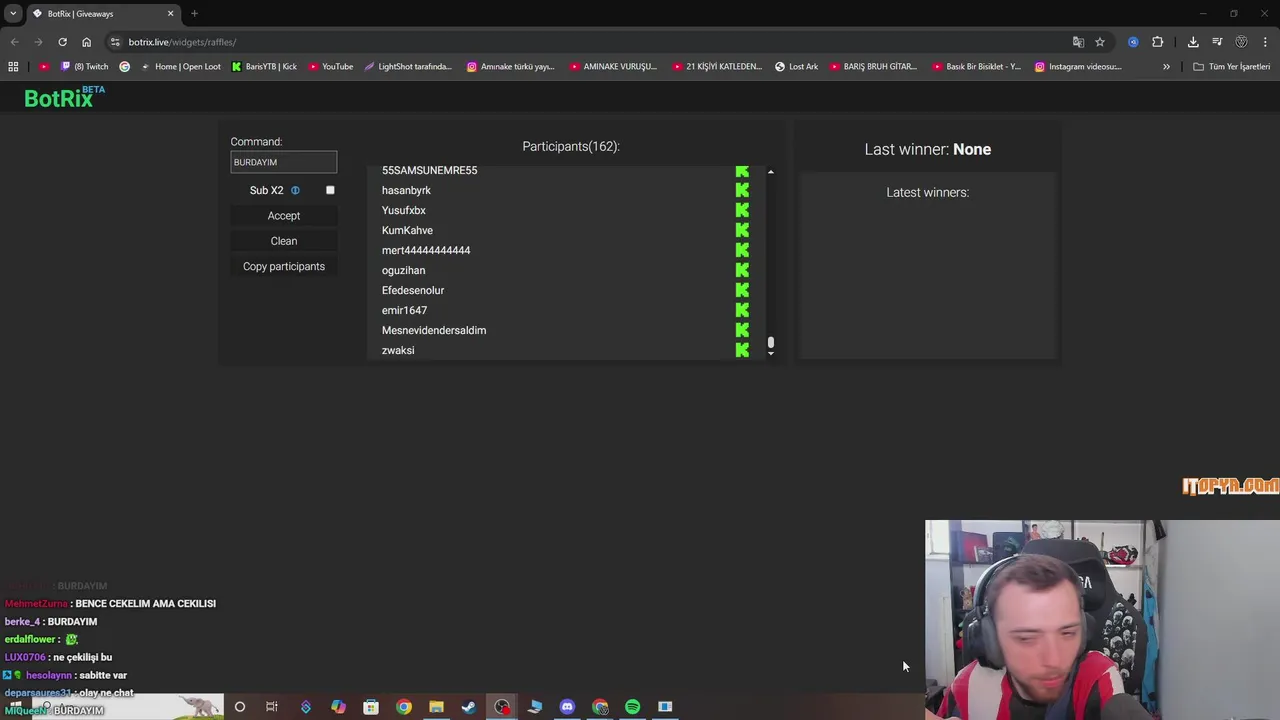Click the address bar URL
Screen dimensions: 1280x720
click(182, 42)
